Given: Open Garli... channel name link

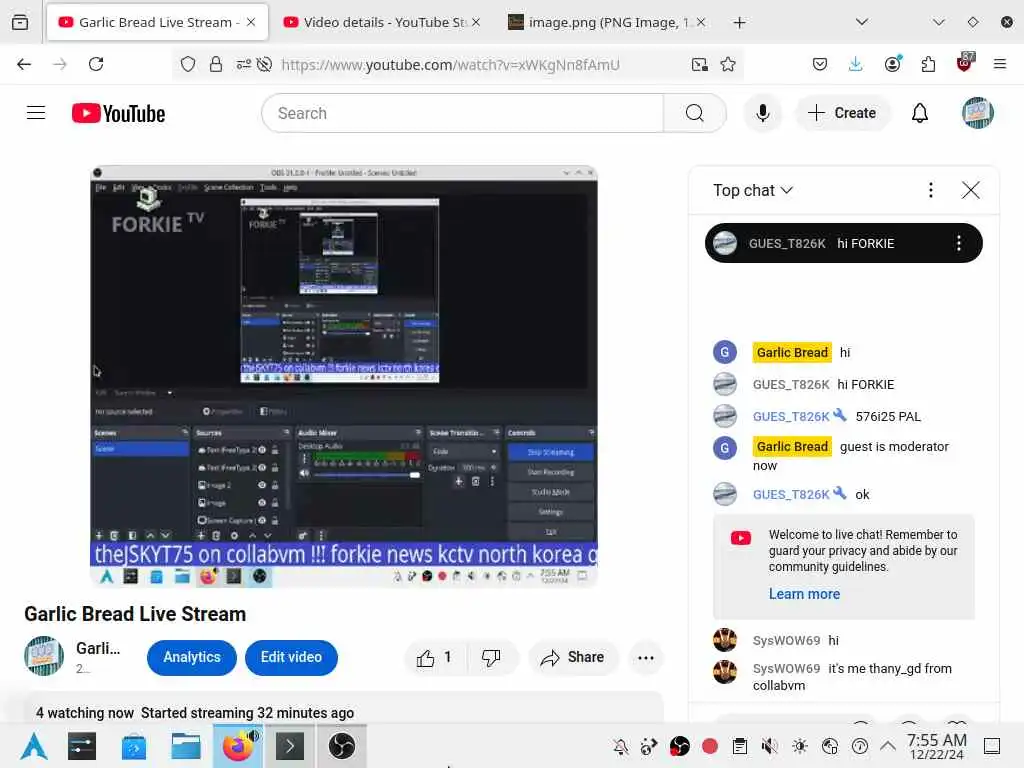Looking at the screenshot, I should click(98, 648).
